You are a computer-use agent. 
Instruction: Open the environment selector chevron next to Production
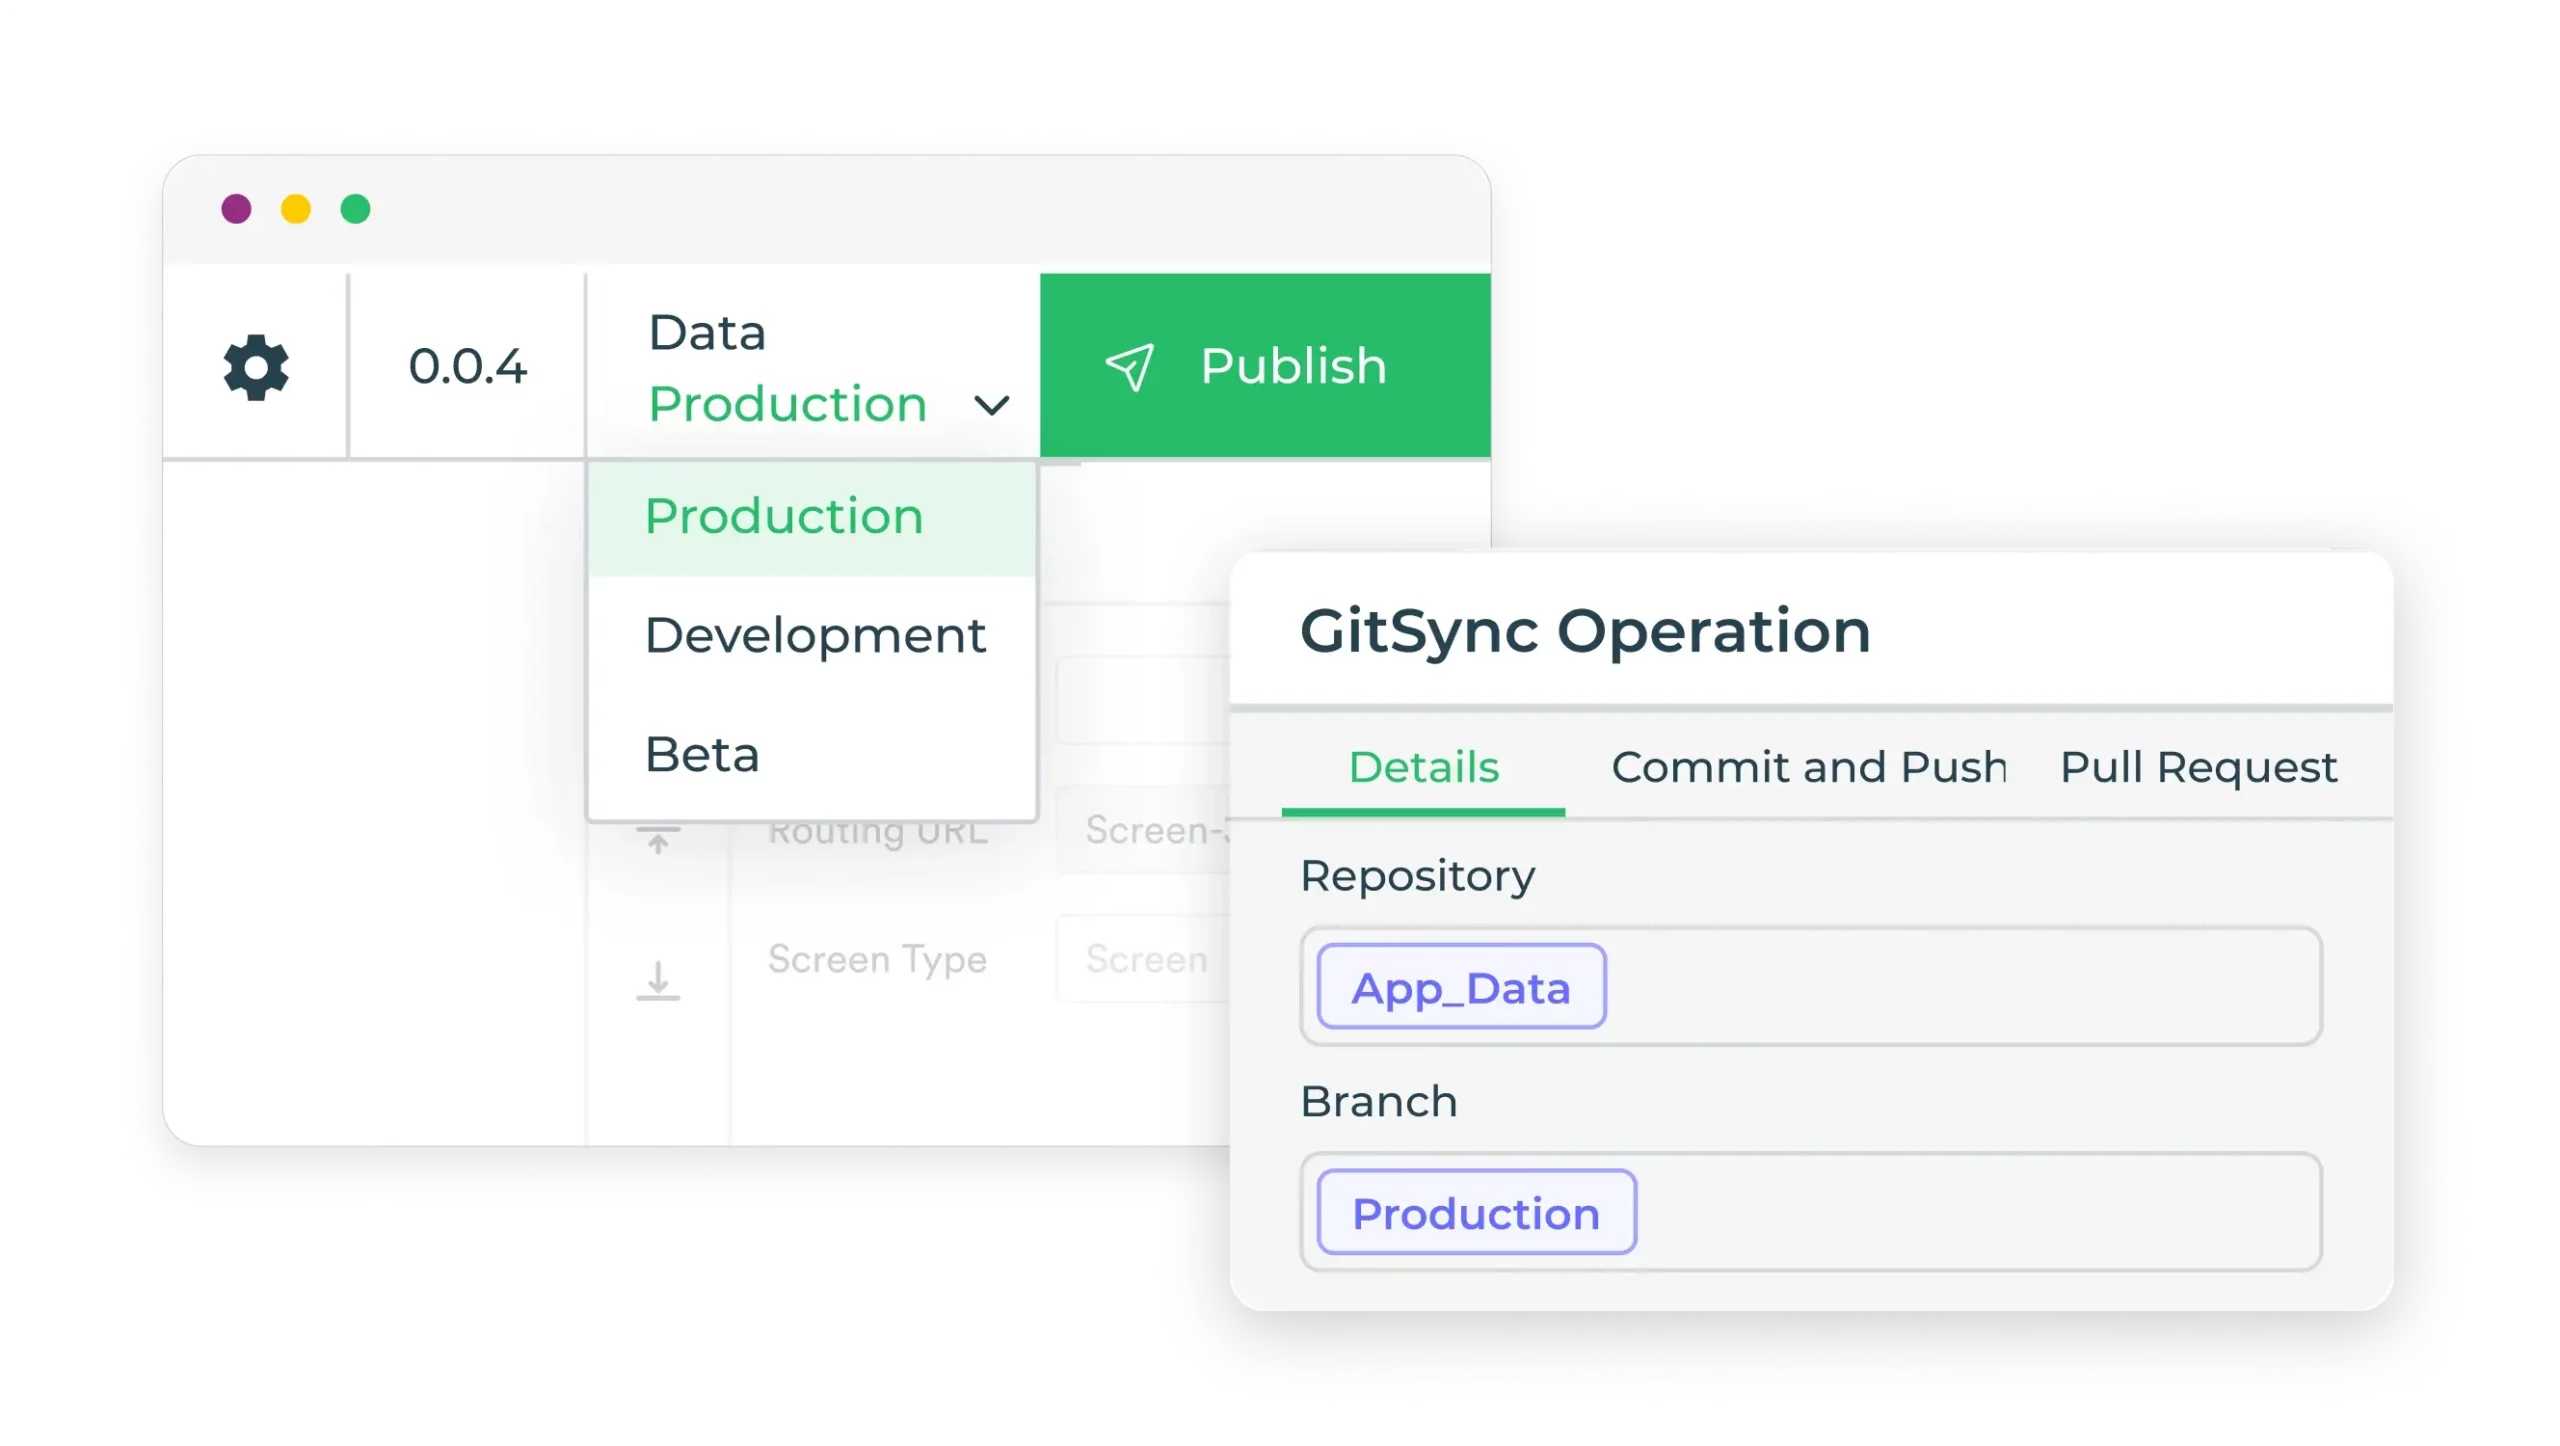tap(991, 406)
